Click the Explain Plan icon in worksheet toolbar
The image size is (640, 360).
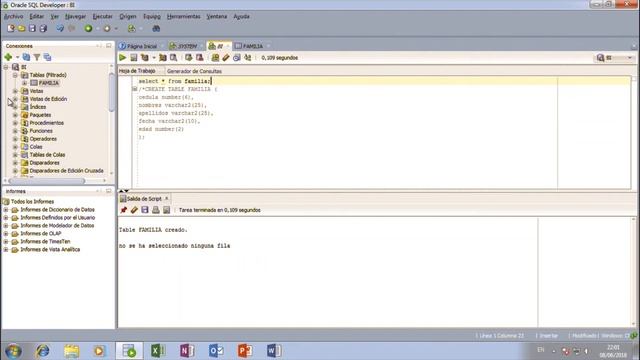coord(144,58)
